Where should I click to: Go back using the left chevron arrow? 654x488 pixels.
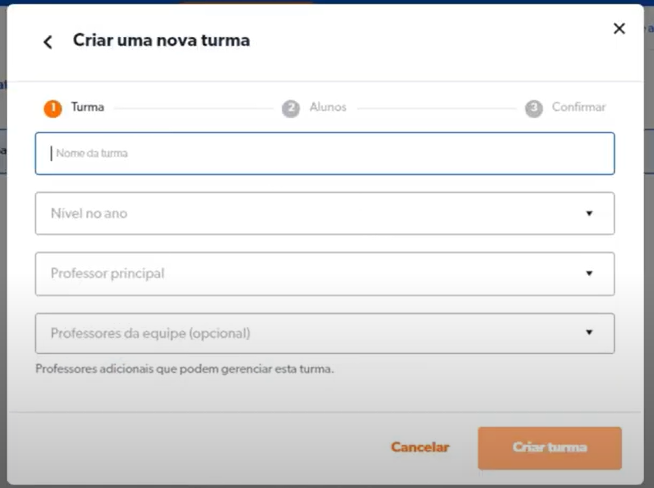[47, 42]
